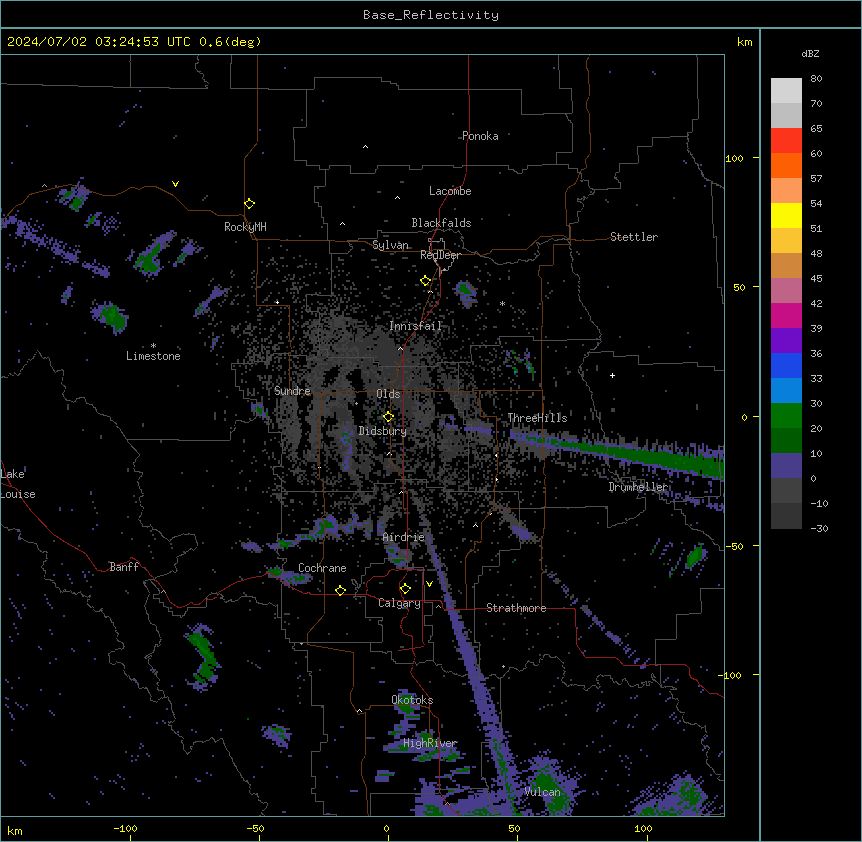The height and width of the screenshot is (842, 862).
Task: Click the Banff label
Action: pos(124,567)
